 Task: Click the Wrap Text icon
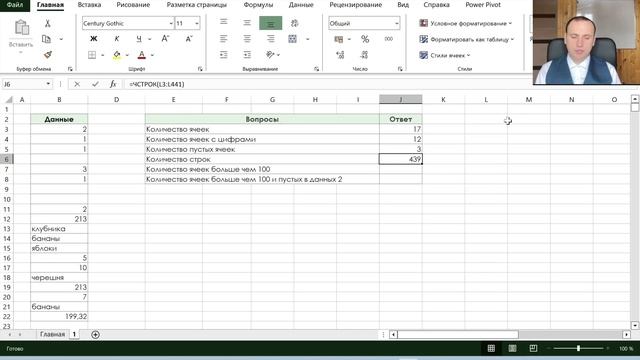(x=294, y=23)
